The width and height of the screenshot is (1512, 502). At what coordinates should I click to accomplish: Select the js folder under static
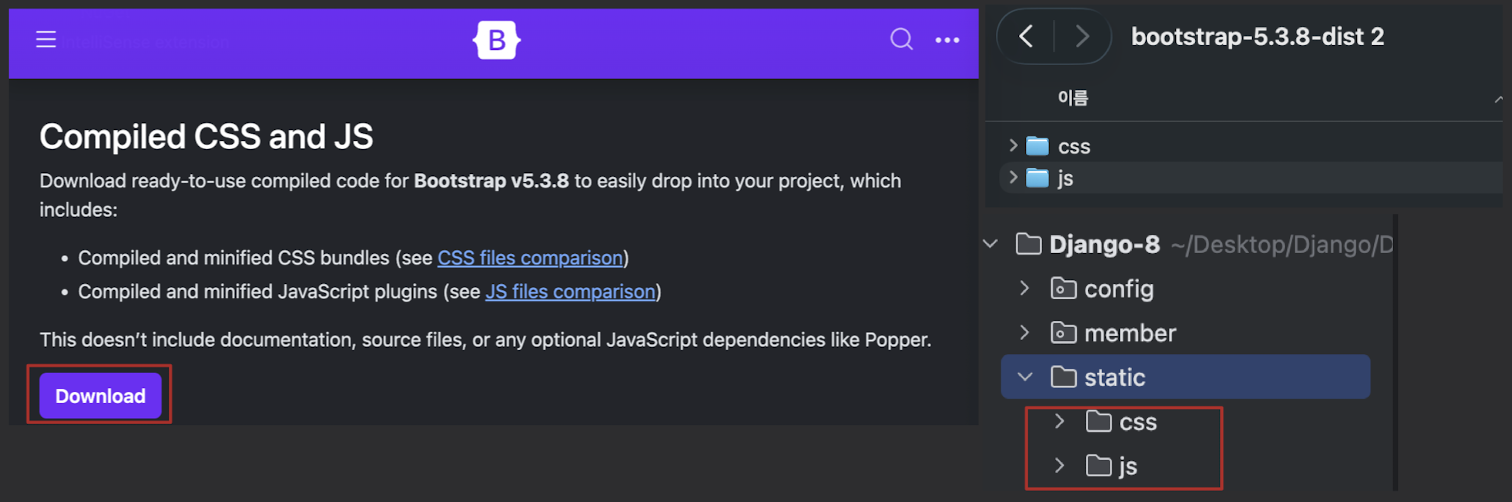click(x=1127, y=466)
